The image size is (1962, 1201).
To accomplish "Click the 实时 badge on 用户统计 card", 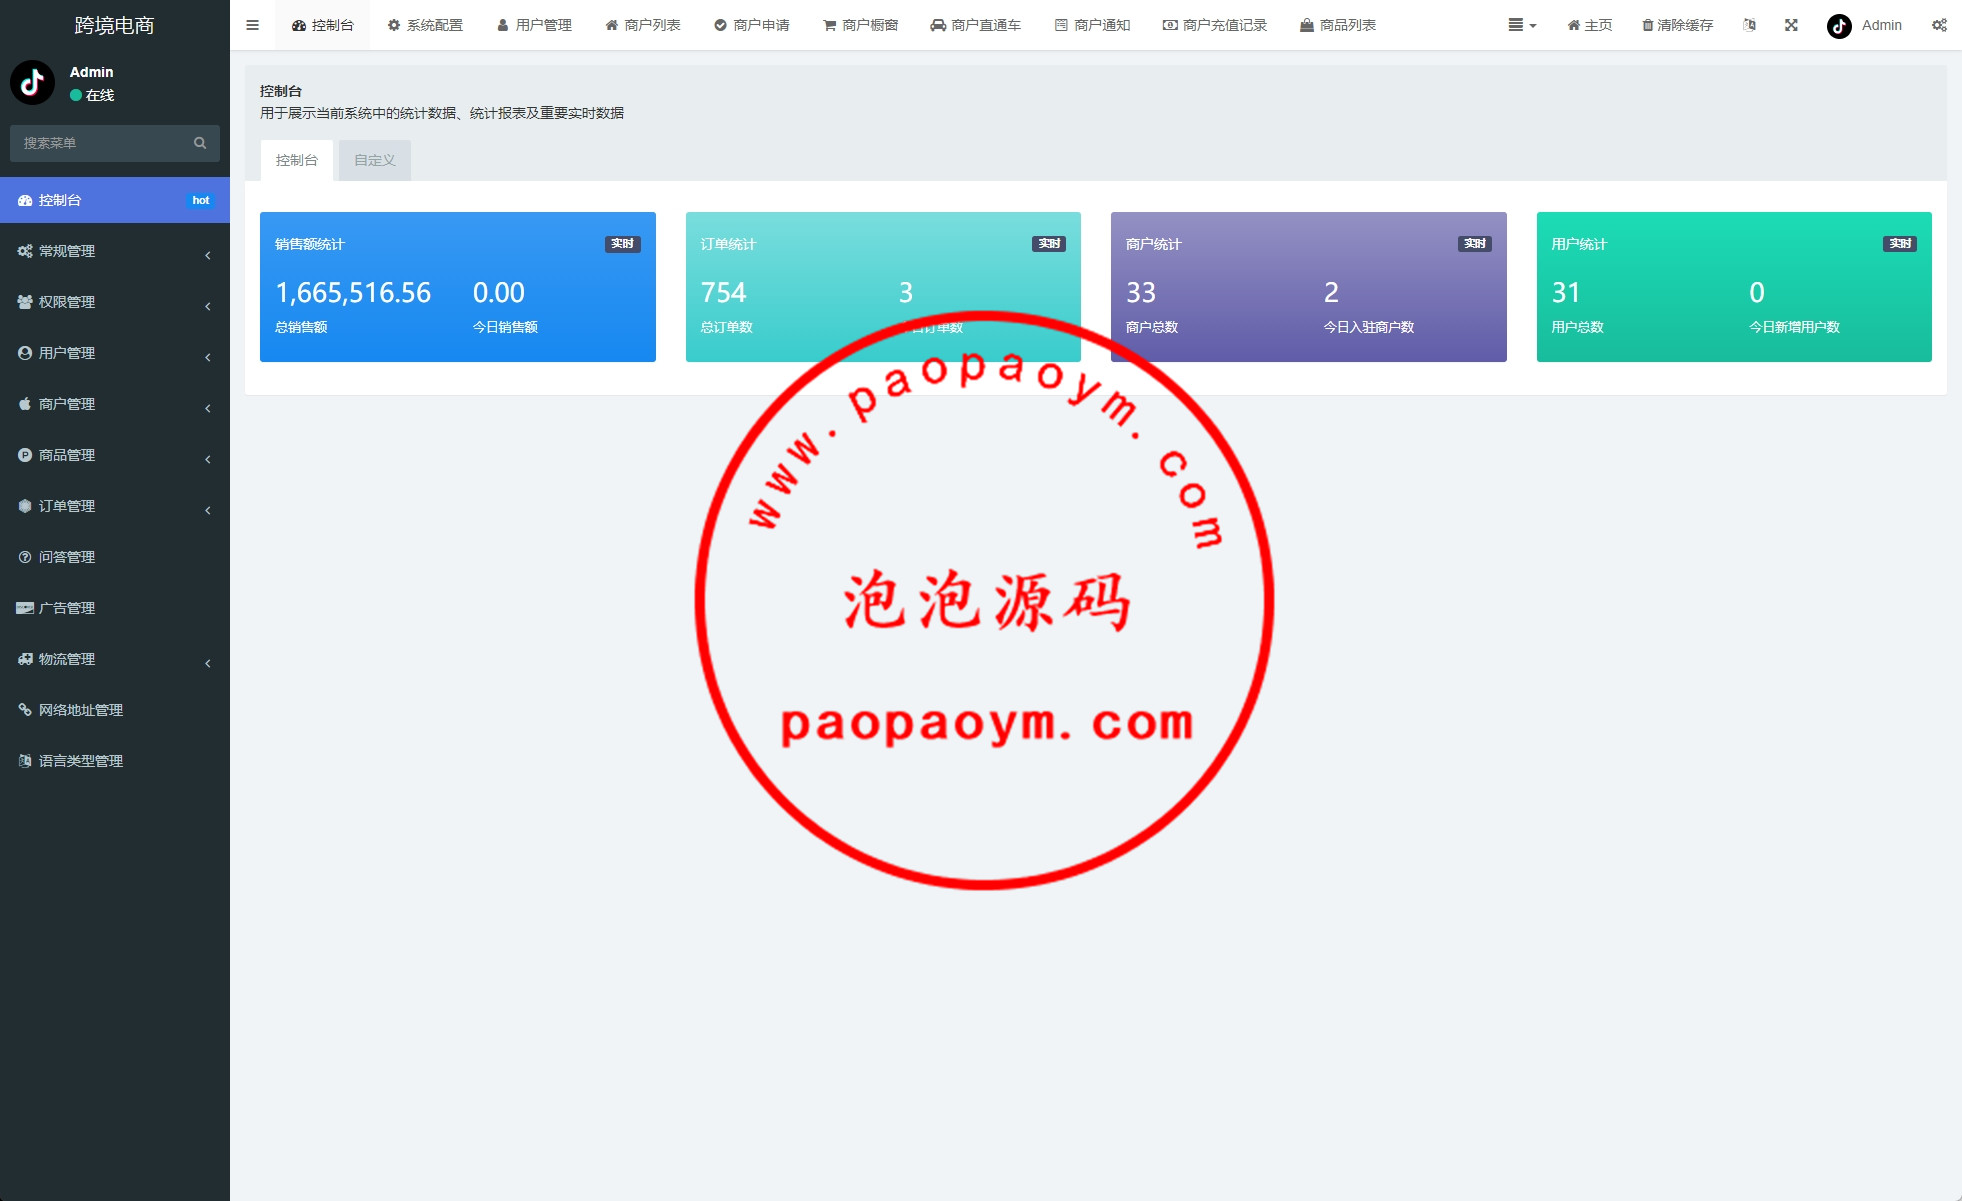I will coord(1900,244).
